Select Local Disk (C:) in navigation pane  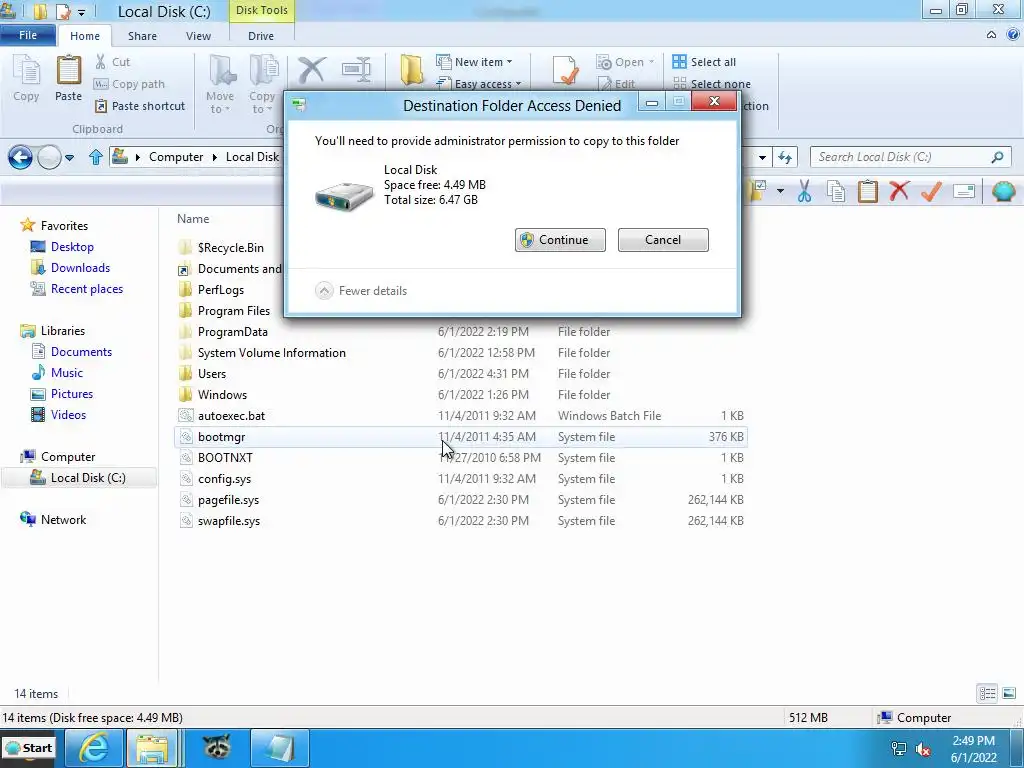(78, 478)
